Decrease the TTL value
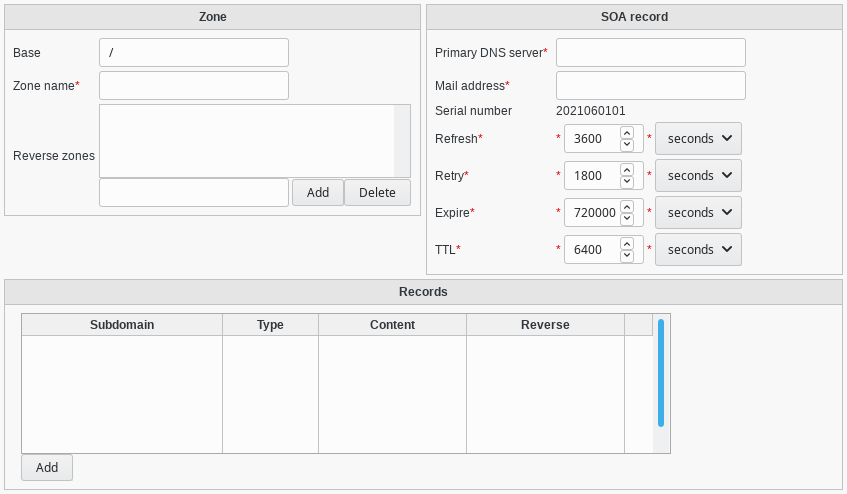The width and height of the screenshot is (847, 494). (627, 255)
